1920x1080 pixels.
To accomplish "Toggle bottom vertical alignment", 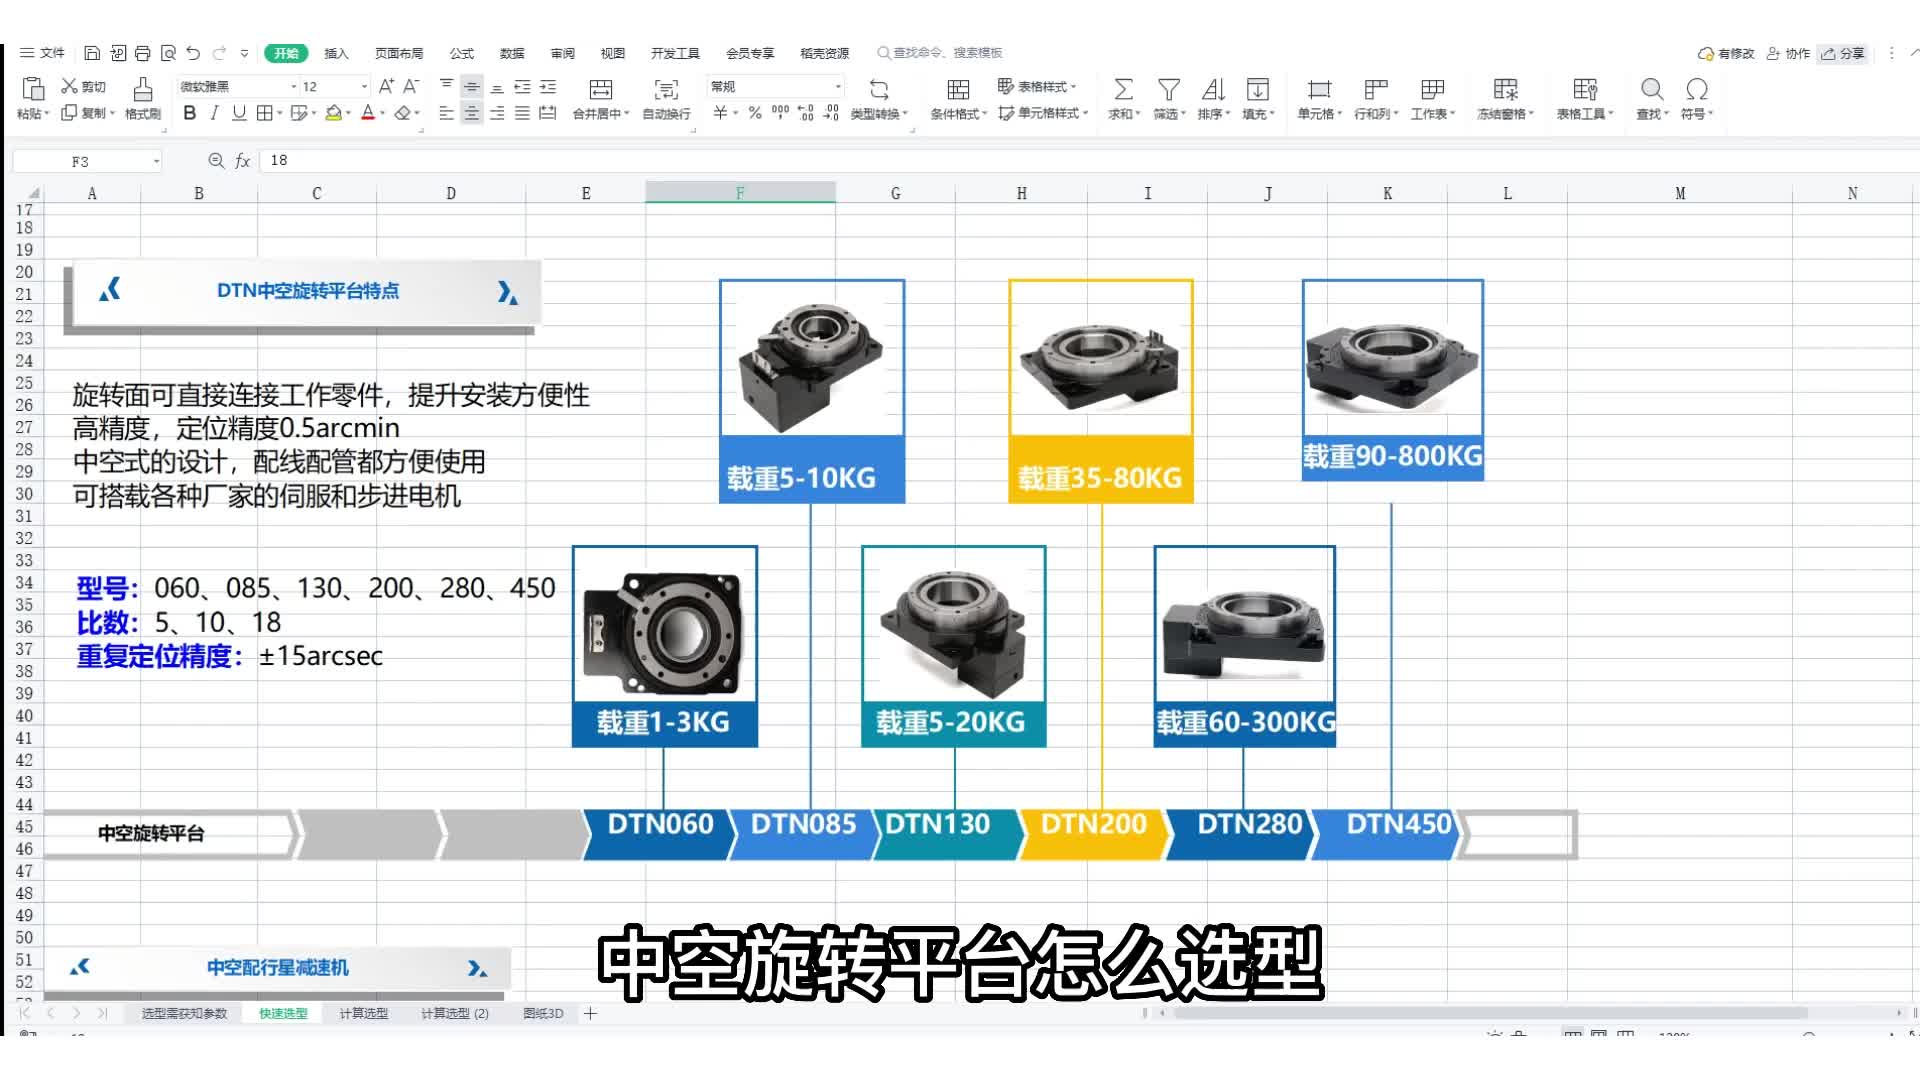I will tap(497, 87).
